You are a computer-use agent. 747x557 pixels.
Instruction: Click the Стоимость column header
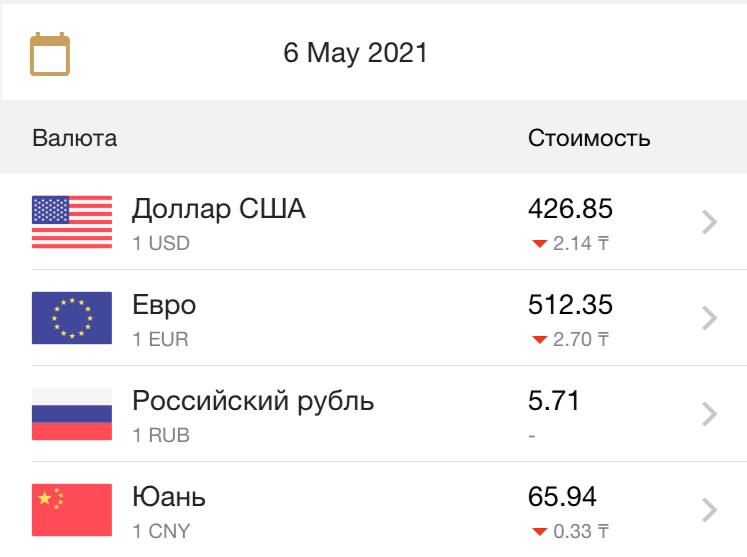(589, 138)
